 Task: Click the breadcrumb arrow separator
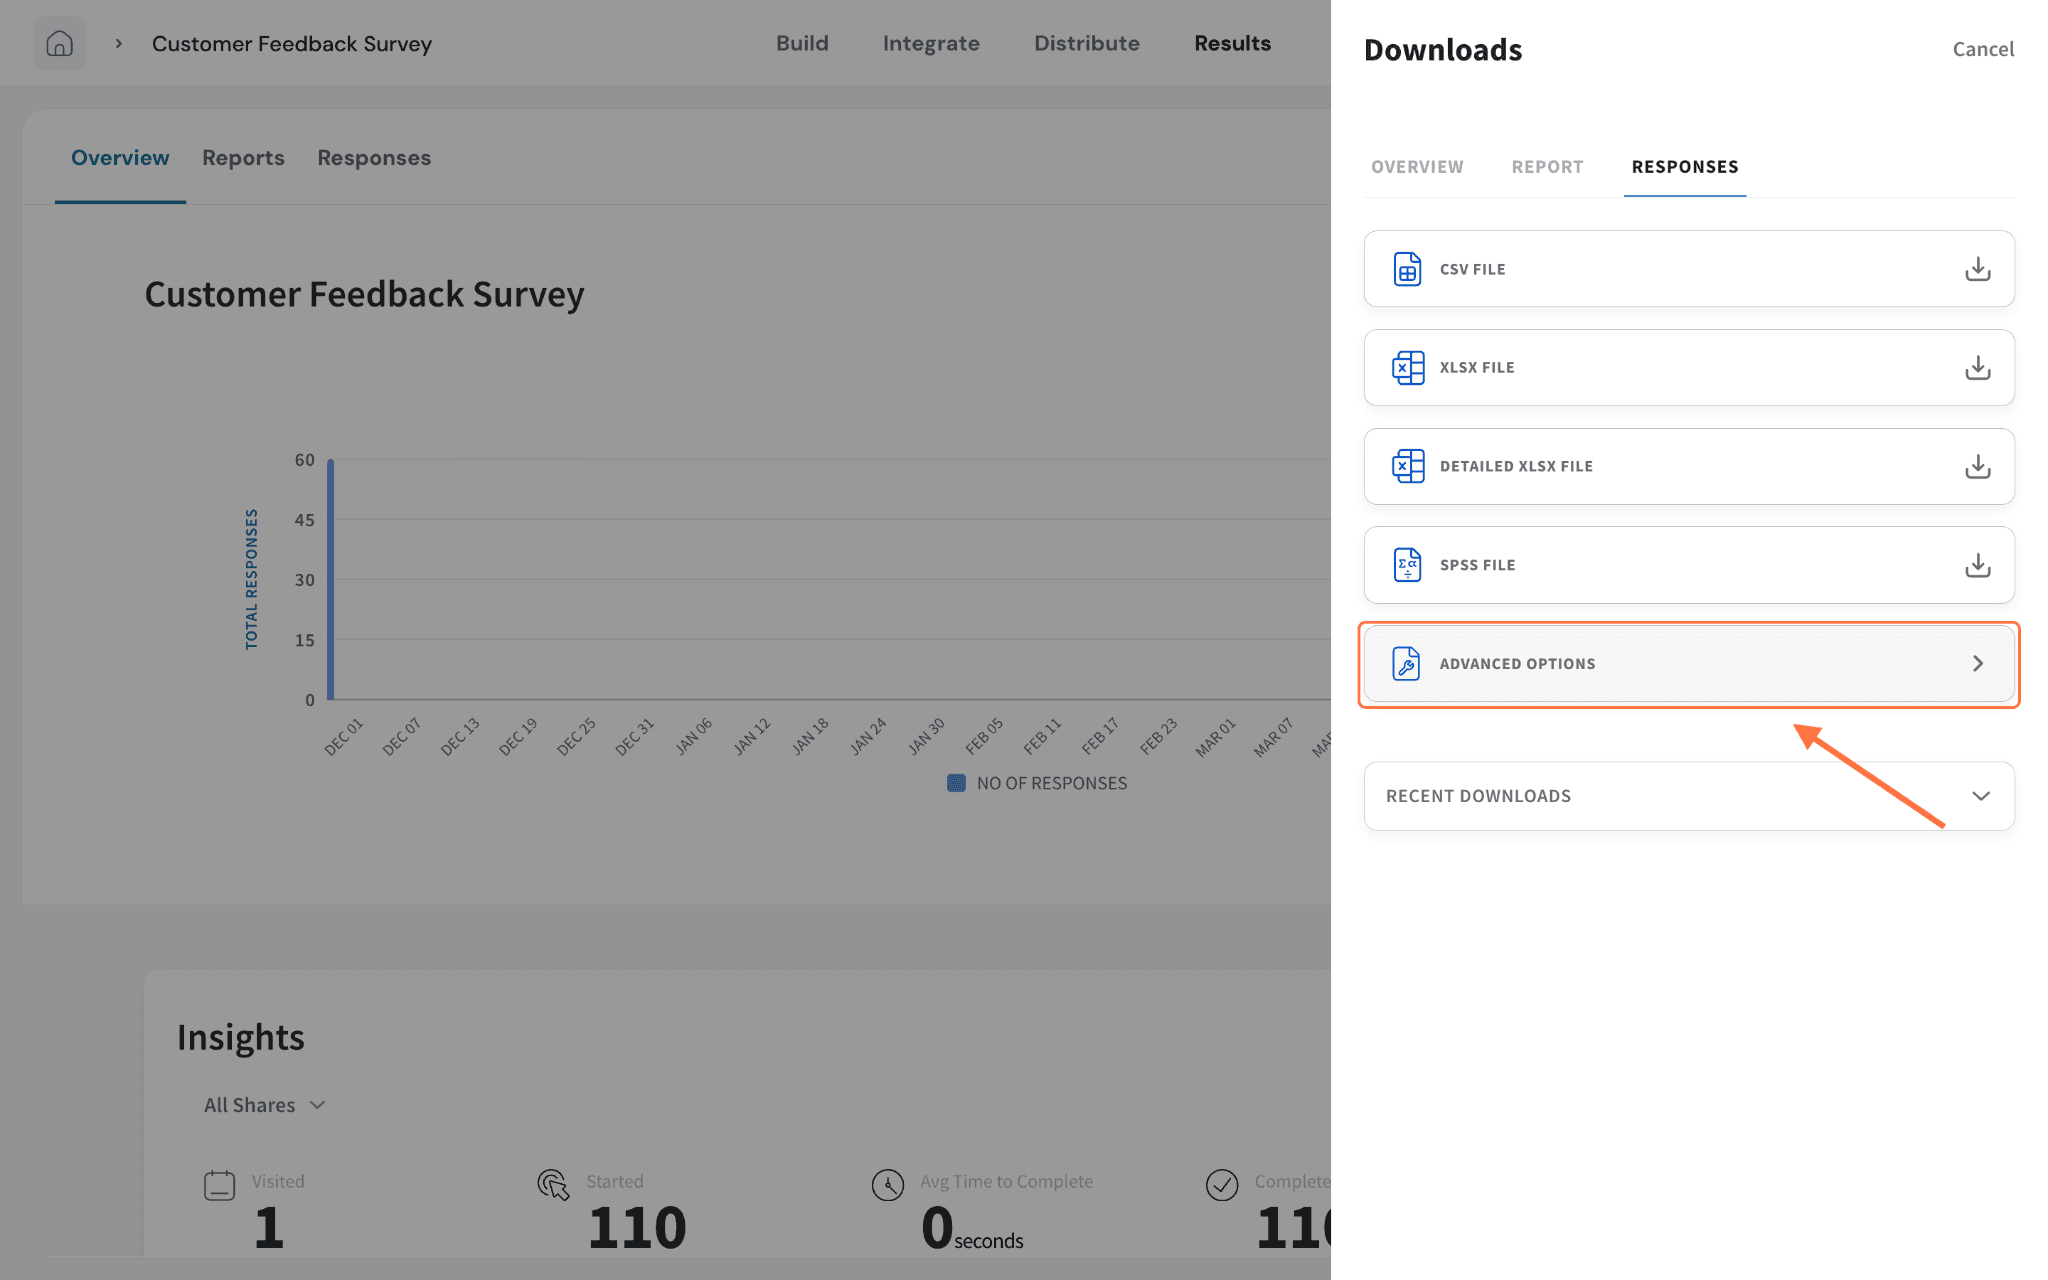tap(119, 44)
